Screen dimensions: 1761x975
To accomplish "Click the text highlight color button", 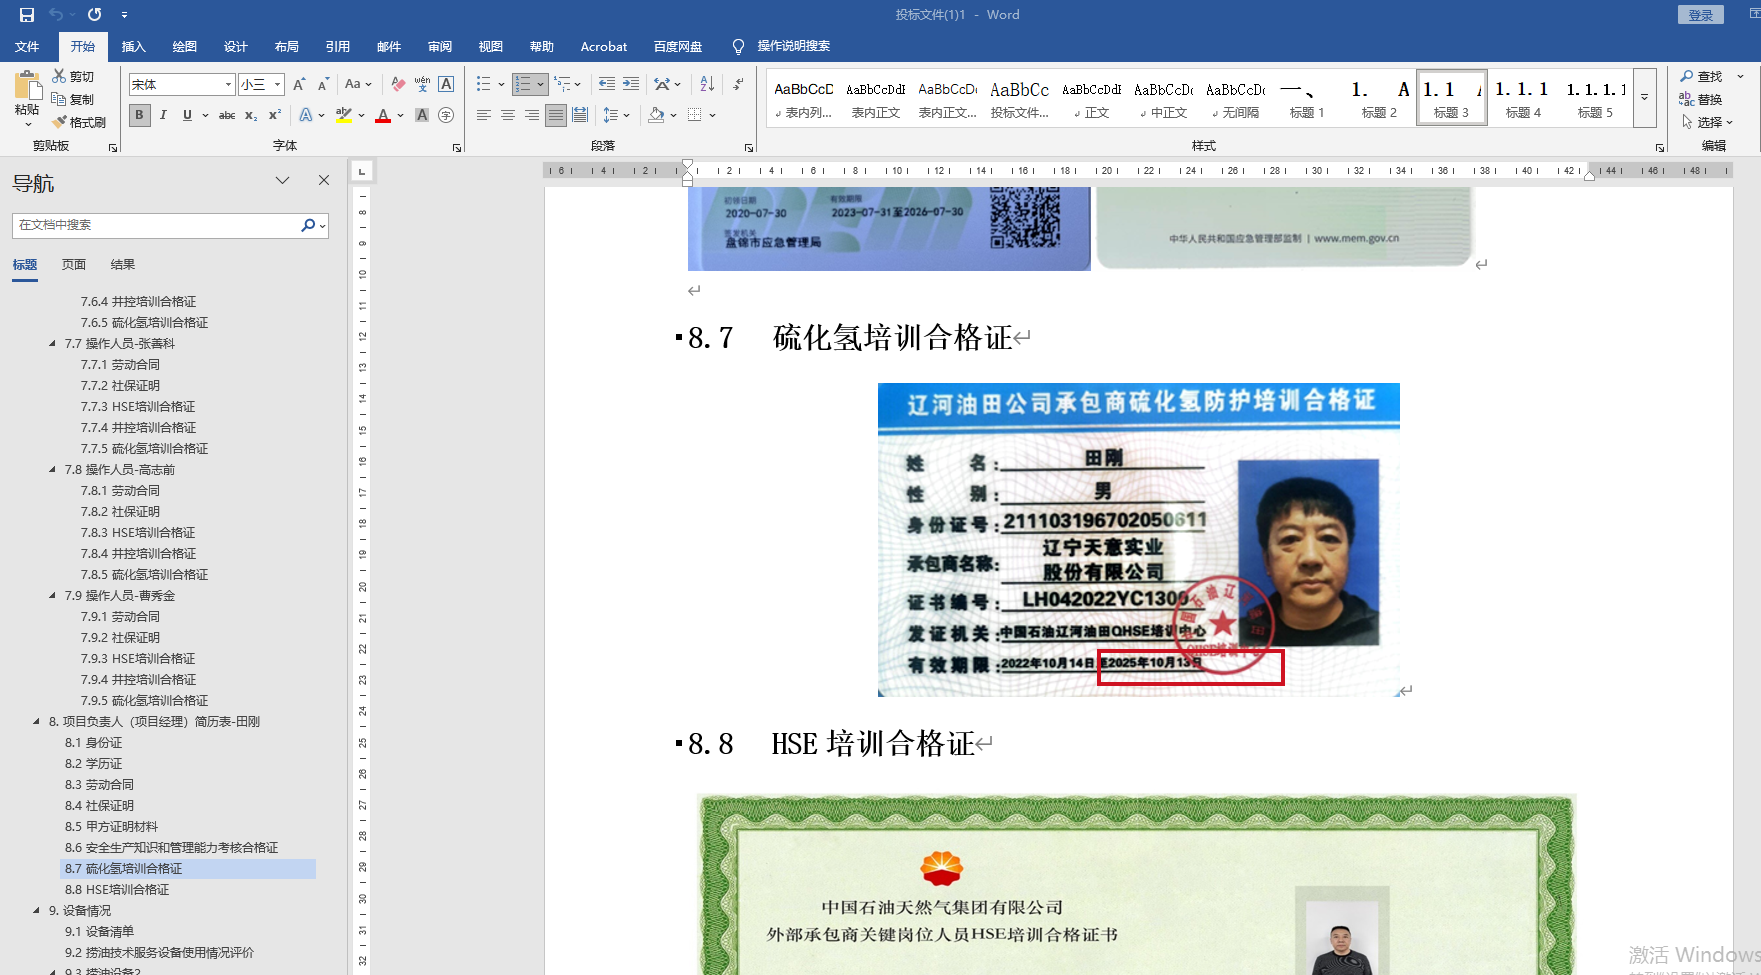I will tap(344, 115).
